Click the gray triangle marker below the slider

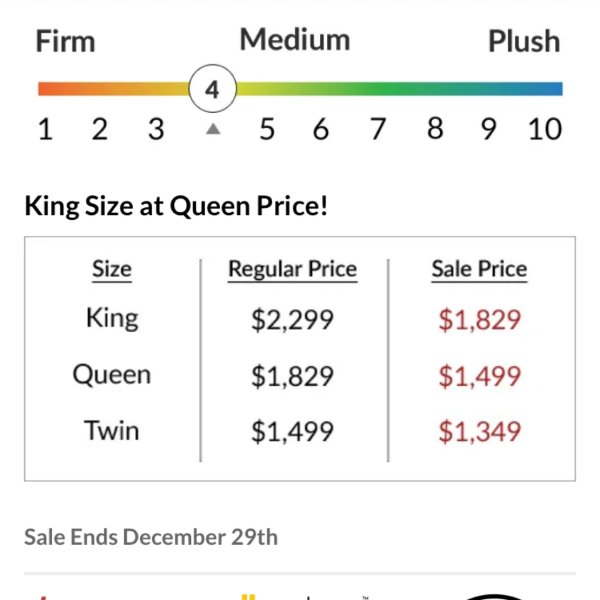coord(213,129)
